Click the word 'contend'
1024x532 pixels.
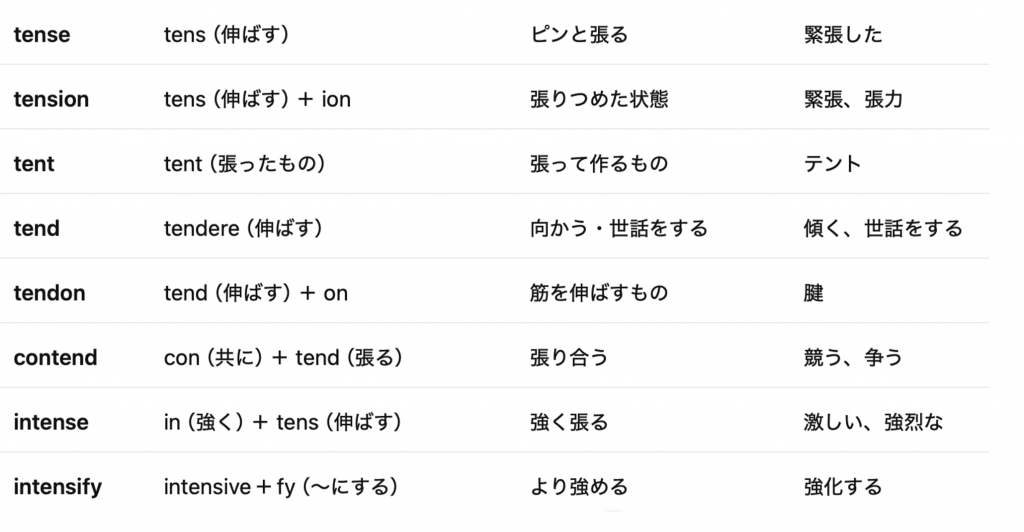pos(56,357)
